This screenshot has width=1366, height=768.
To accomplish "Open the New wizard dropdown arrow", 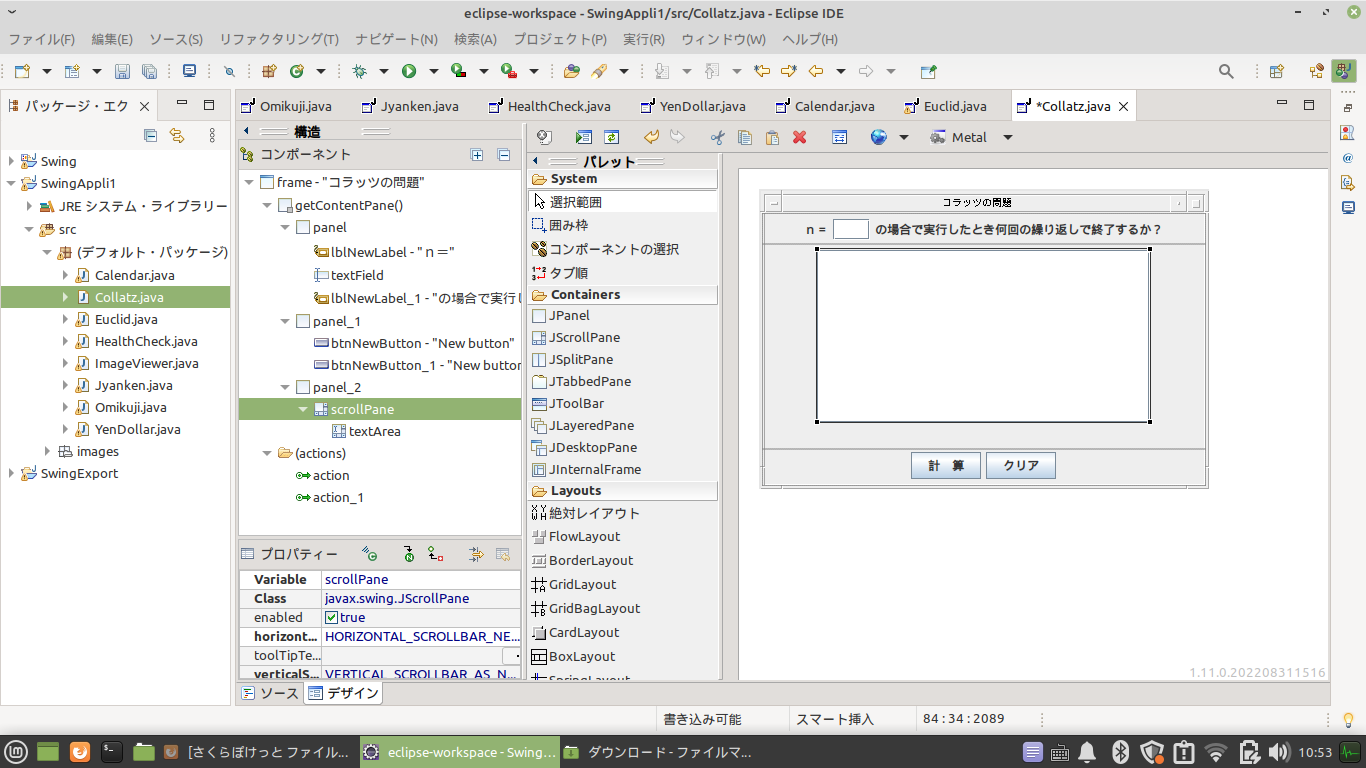I will [x=46, y=71].
